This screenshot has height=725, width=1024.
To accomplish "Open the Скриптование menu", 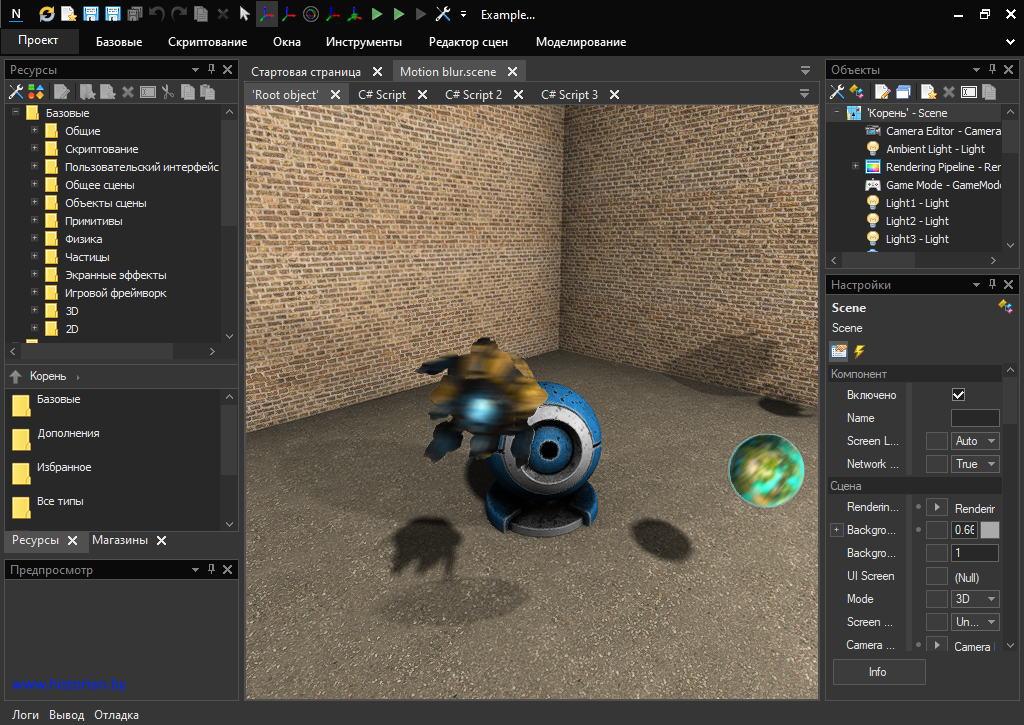I will (207, 42).
